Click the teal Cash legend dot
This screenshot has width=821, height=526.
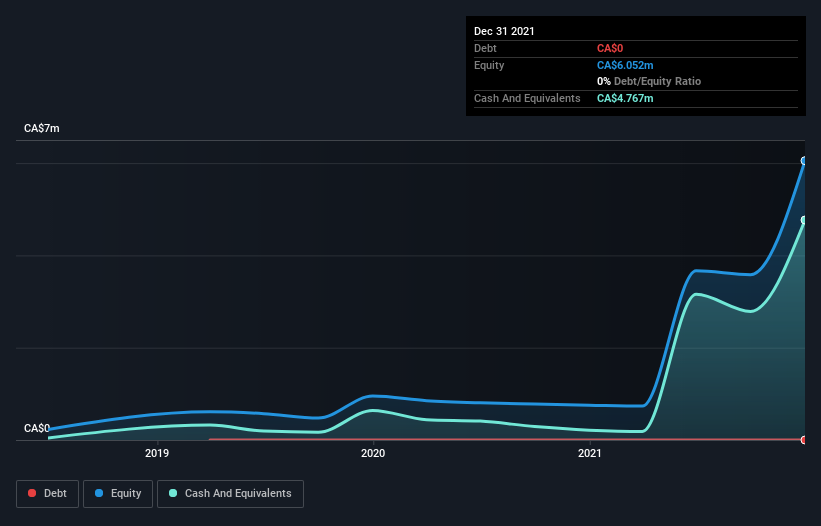point(173,493)
